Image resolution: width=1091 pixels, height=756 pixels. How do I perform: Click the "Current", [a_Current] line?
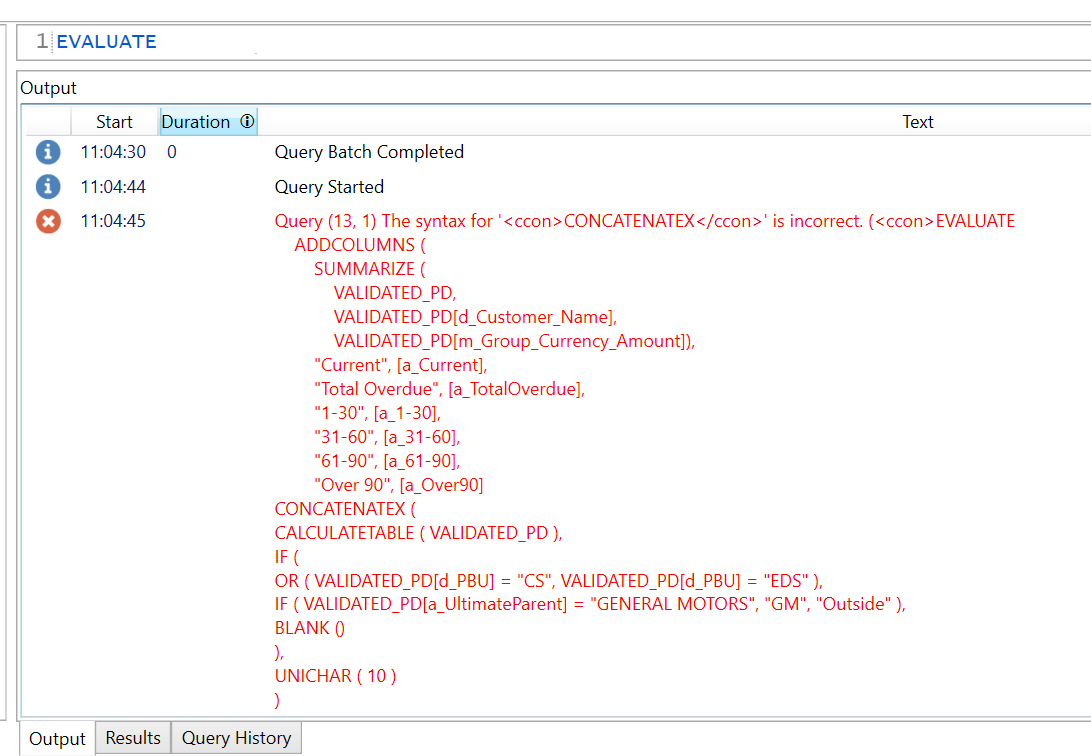(401, 365)
